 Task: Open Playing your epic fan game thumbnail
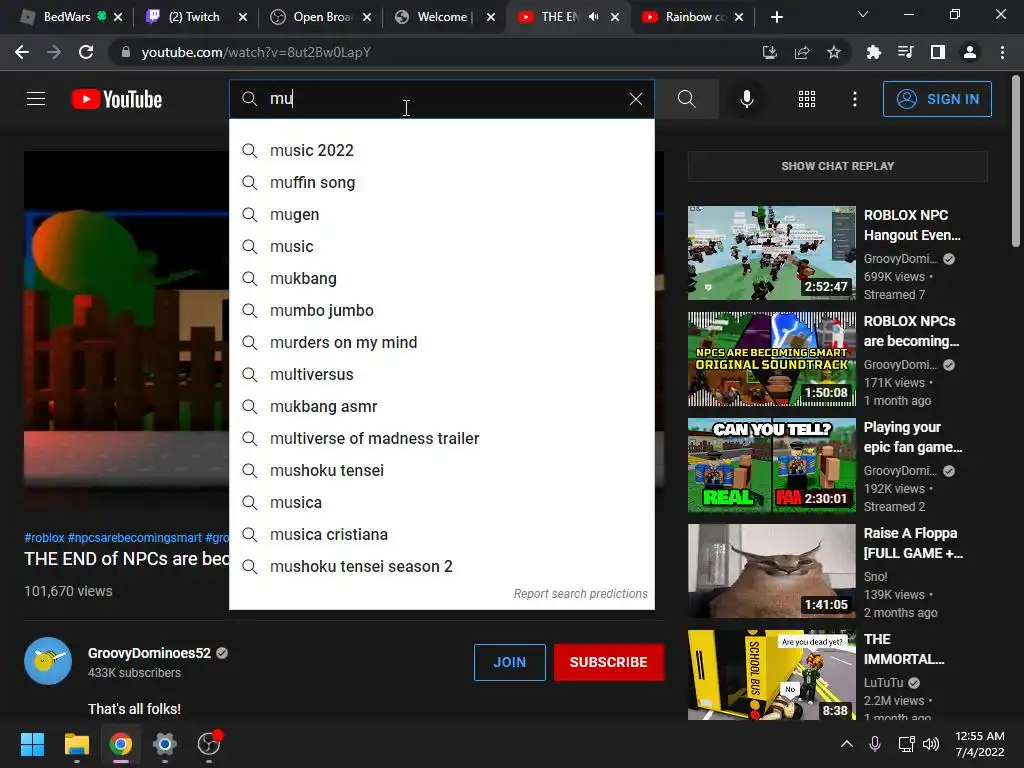click(771, 465)
